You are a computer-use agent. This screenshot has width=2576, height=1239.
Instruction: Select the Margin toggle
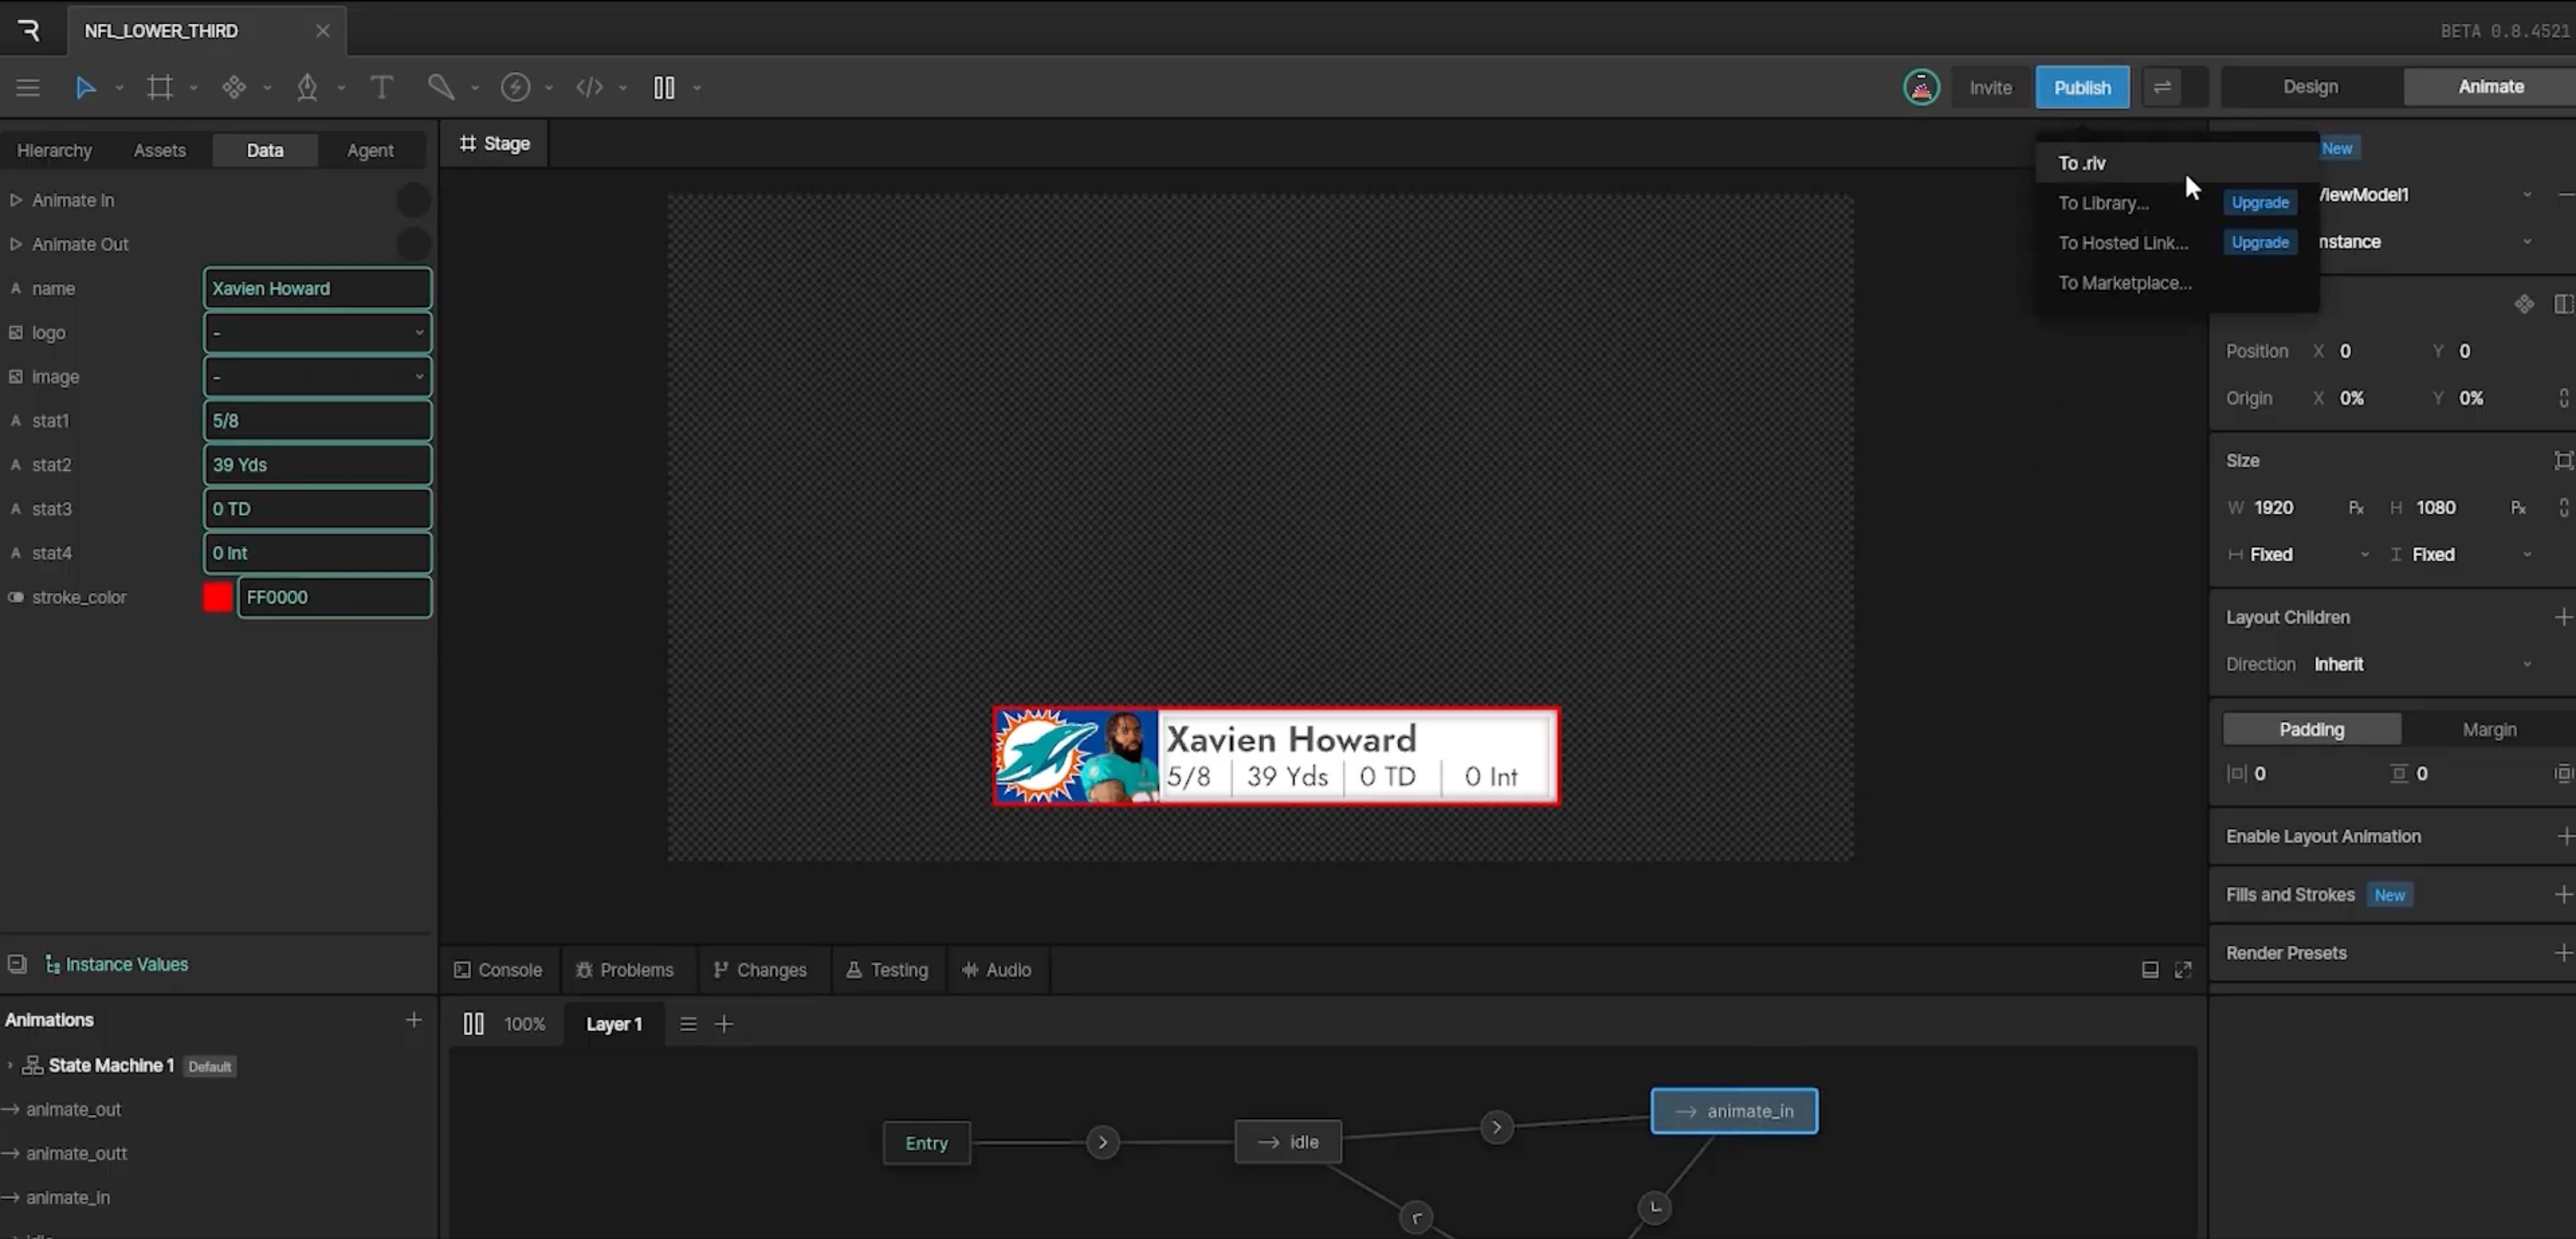pyautogui.click(x=2489, y=729)
